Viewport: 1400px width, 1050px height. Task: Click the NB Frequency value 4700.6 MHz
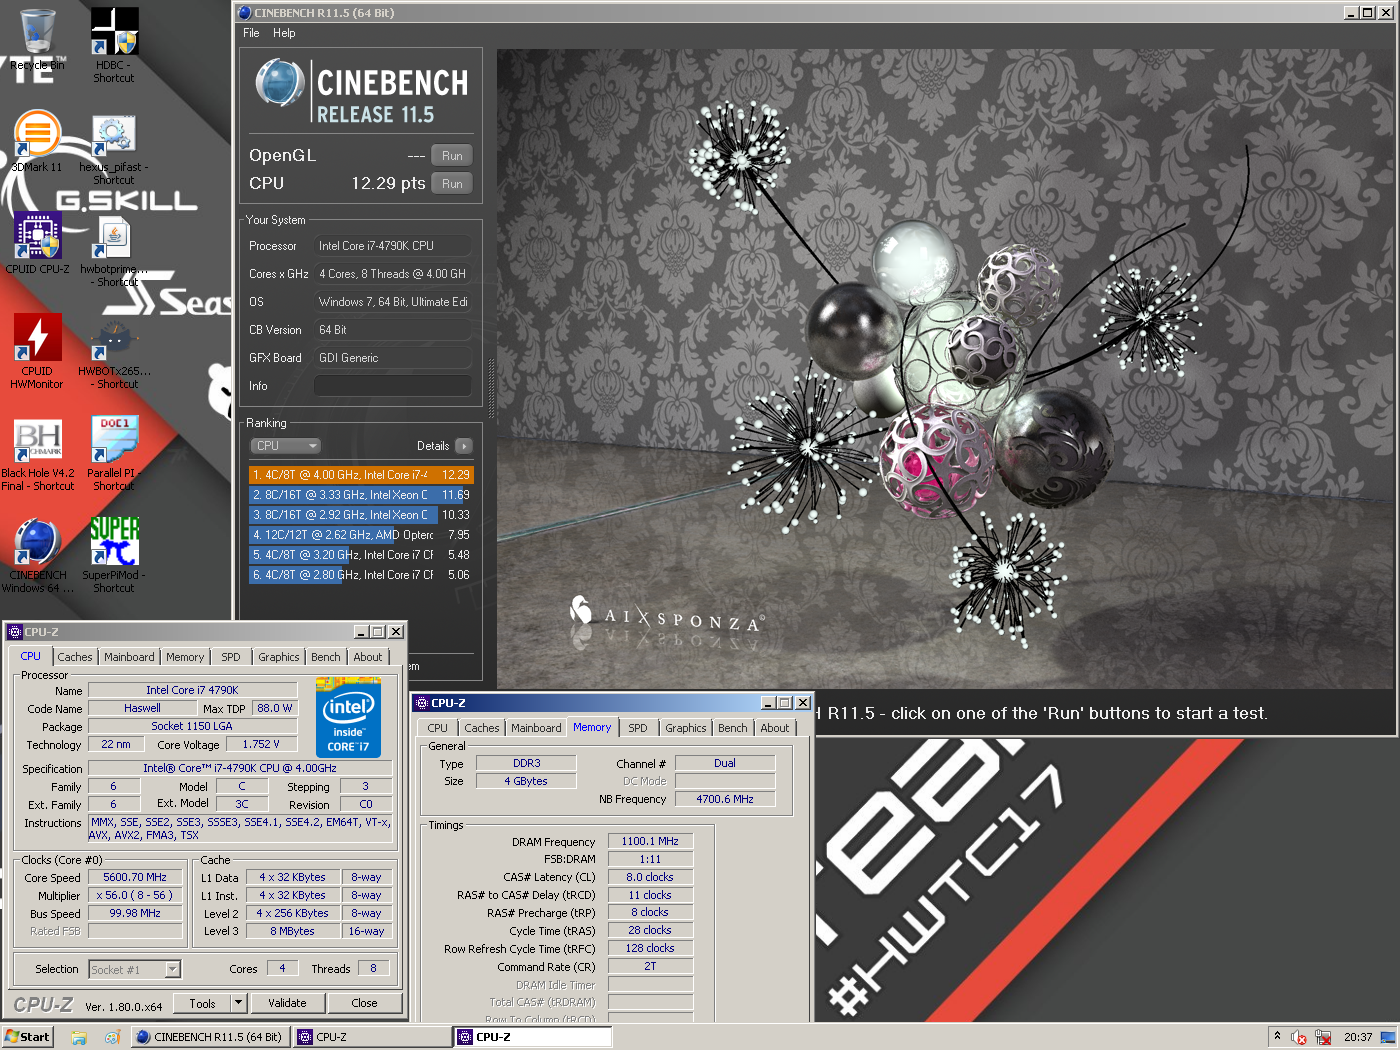click(725, 799)
